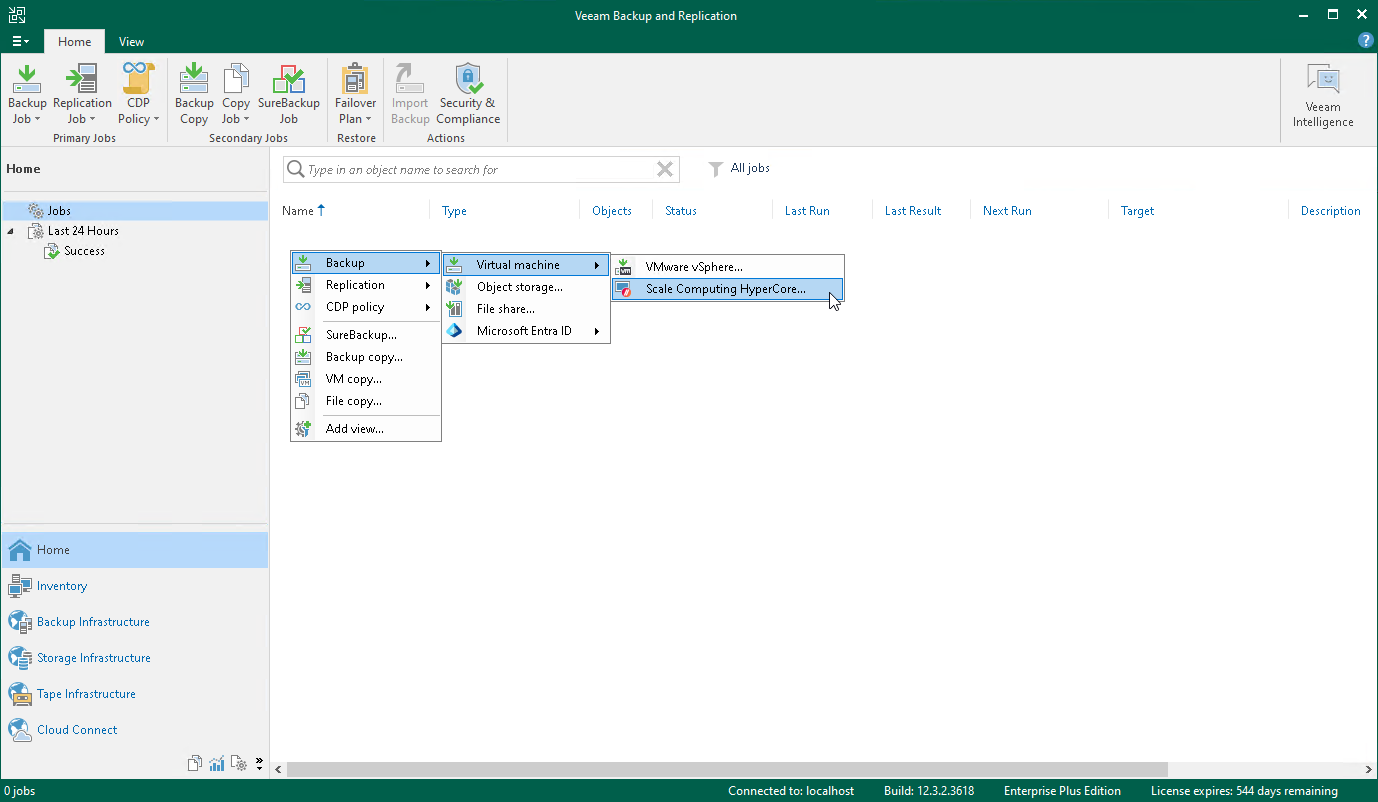
Task: Open the Tape Infrastructure view
Action: pyautogui.click(x=134, y=694)
